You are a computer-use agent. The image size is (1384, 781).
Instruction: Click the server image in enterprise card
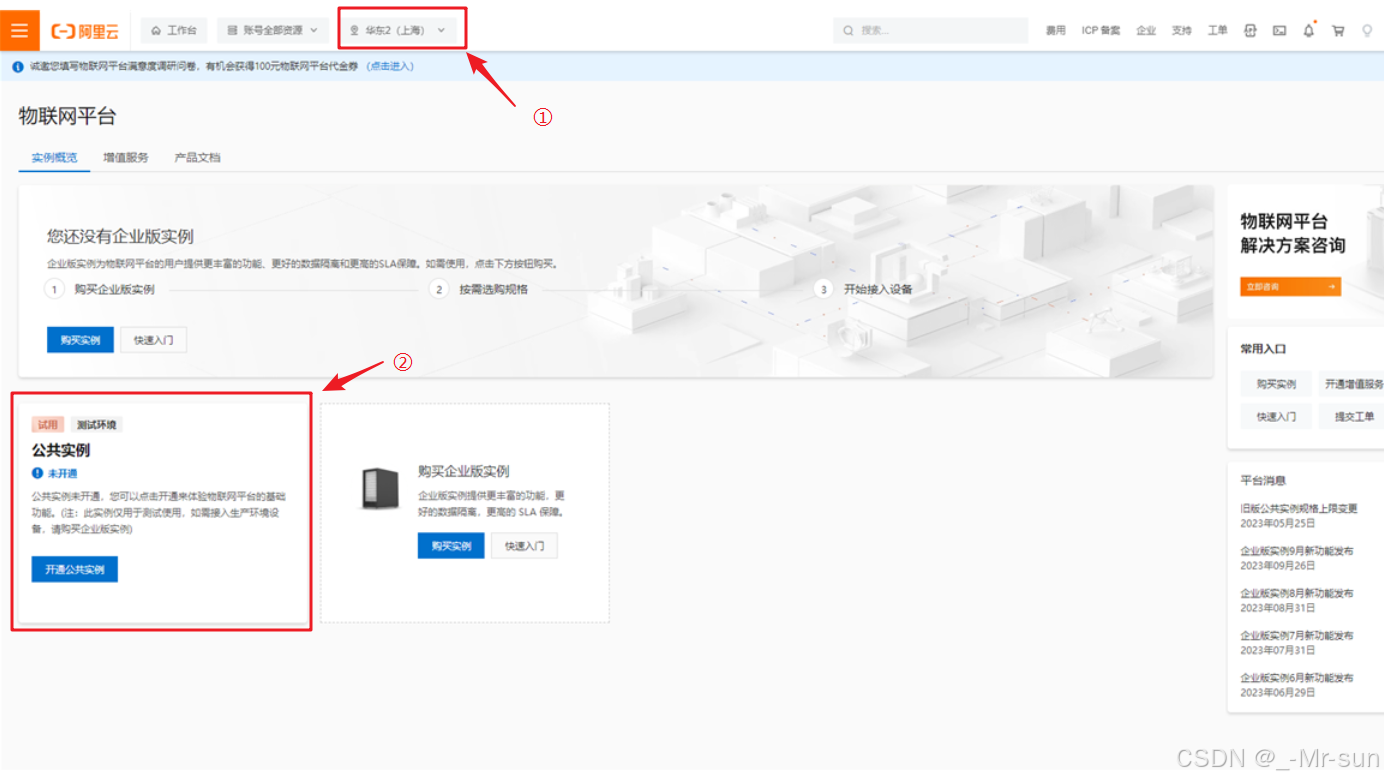tap(381, 489)
